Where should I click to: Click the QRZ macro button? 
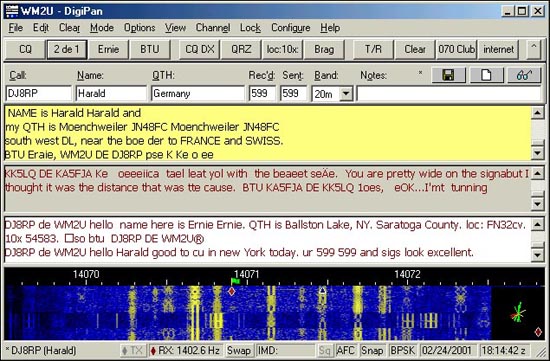(x=241, y=49)
